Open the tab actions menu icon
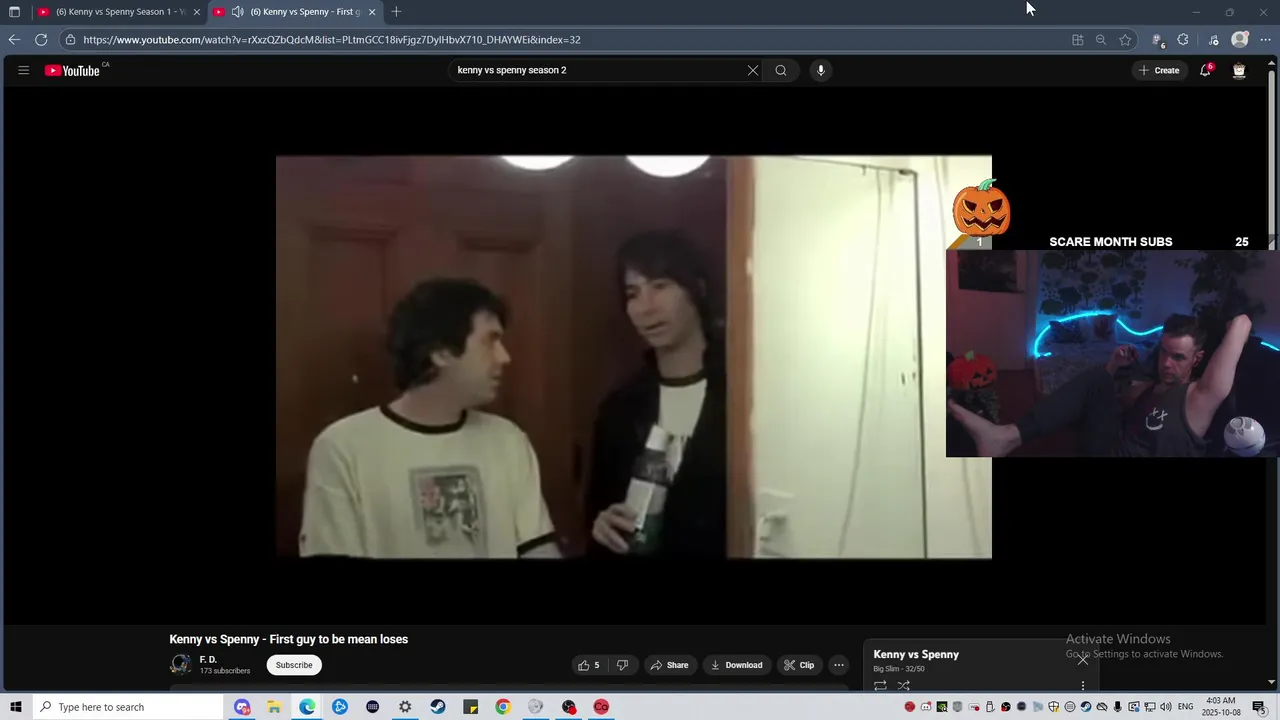 pos(14,12)
